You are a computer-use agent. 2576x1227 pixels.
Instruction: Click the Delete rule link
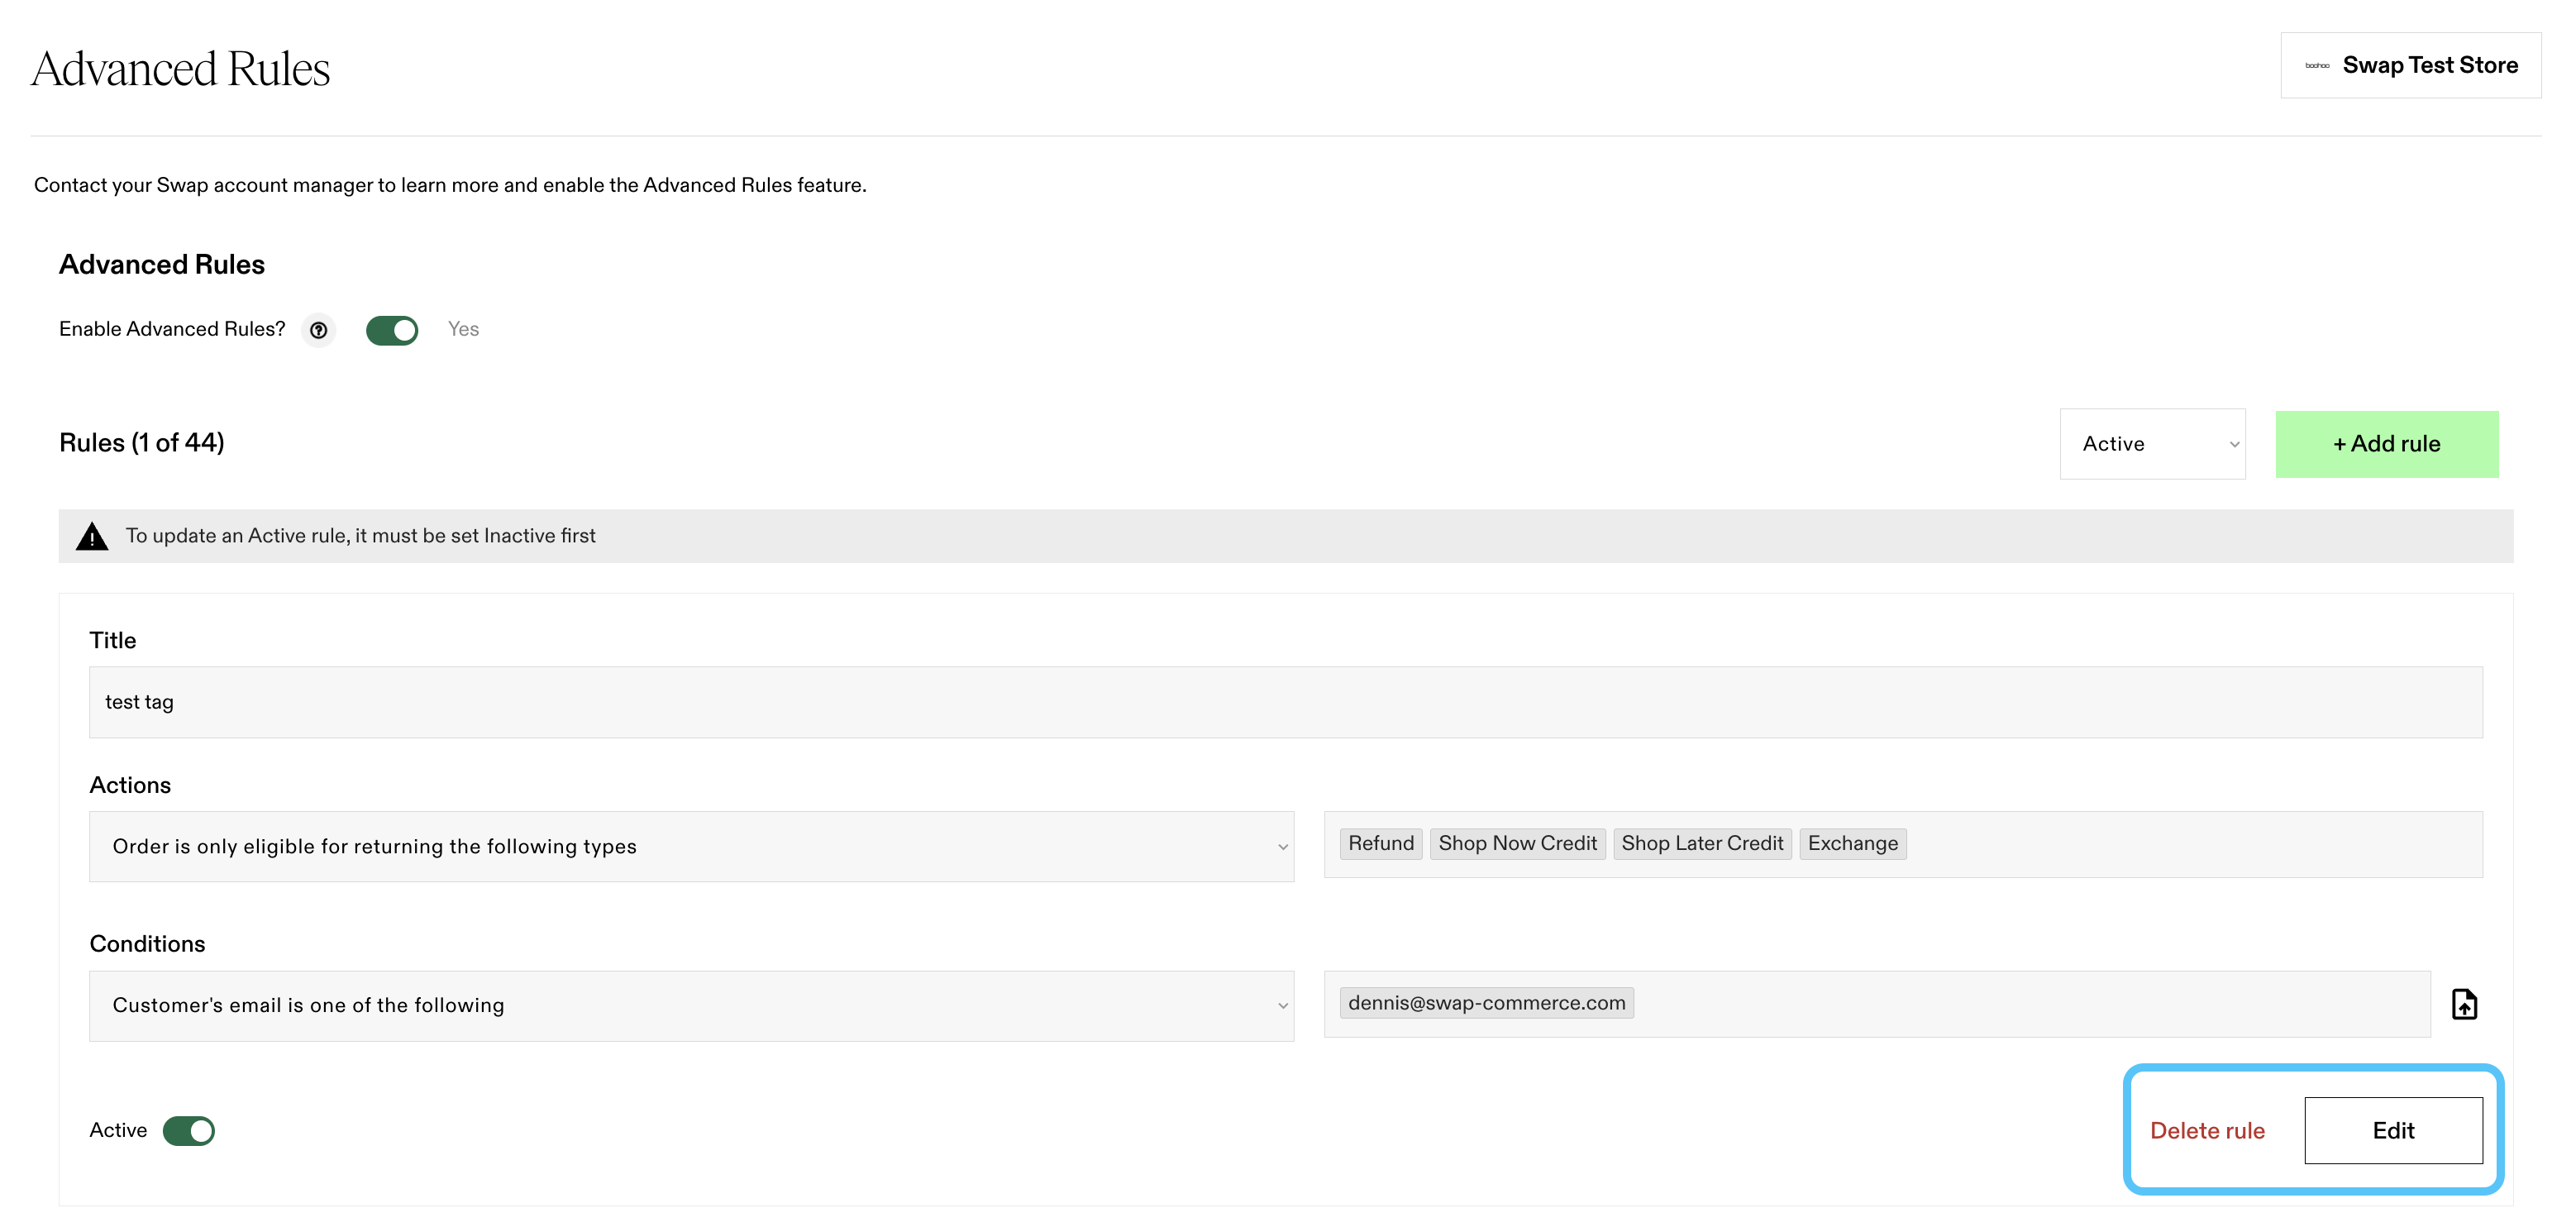2207,1131
